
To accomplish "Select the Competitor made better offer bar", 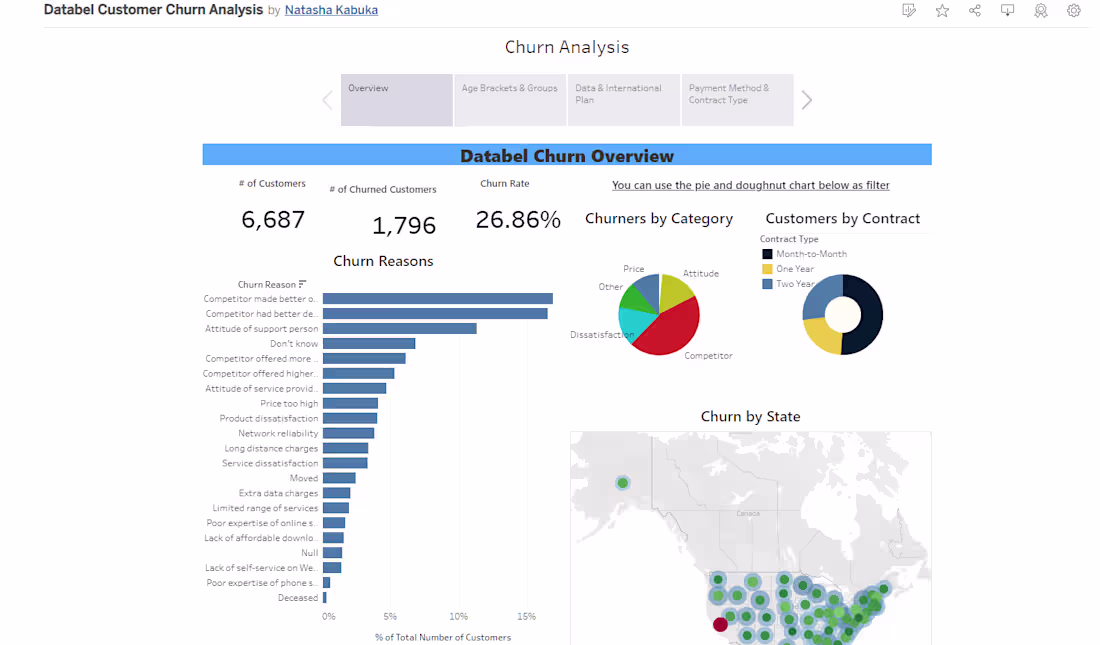I will click(x=440, y=298).
